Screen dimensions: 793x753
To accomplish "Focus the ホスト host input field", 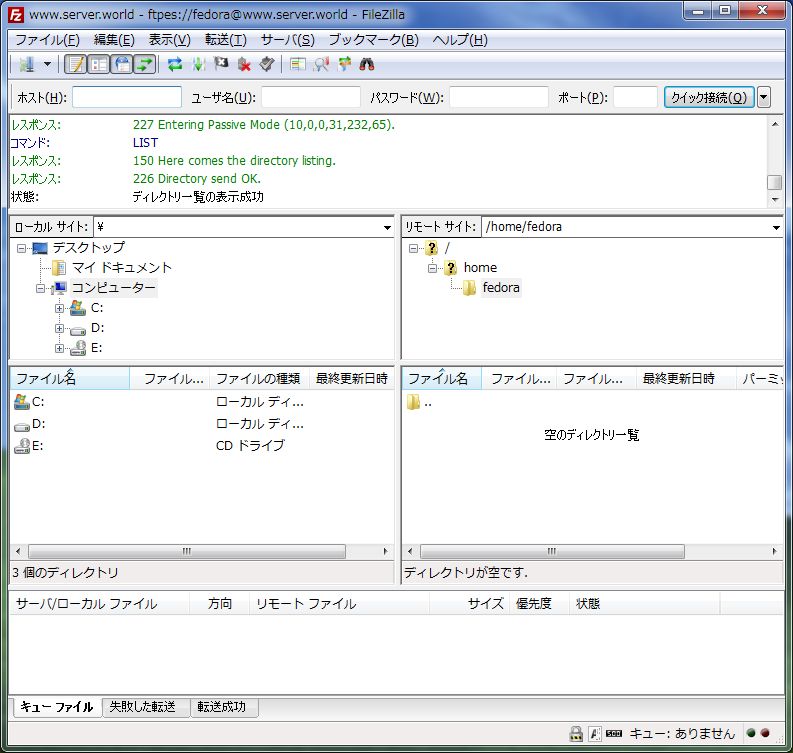I will [x=127, y=97].
